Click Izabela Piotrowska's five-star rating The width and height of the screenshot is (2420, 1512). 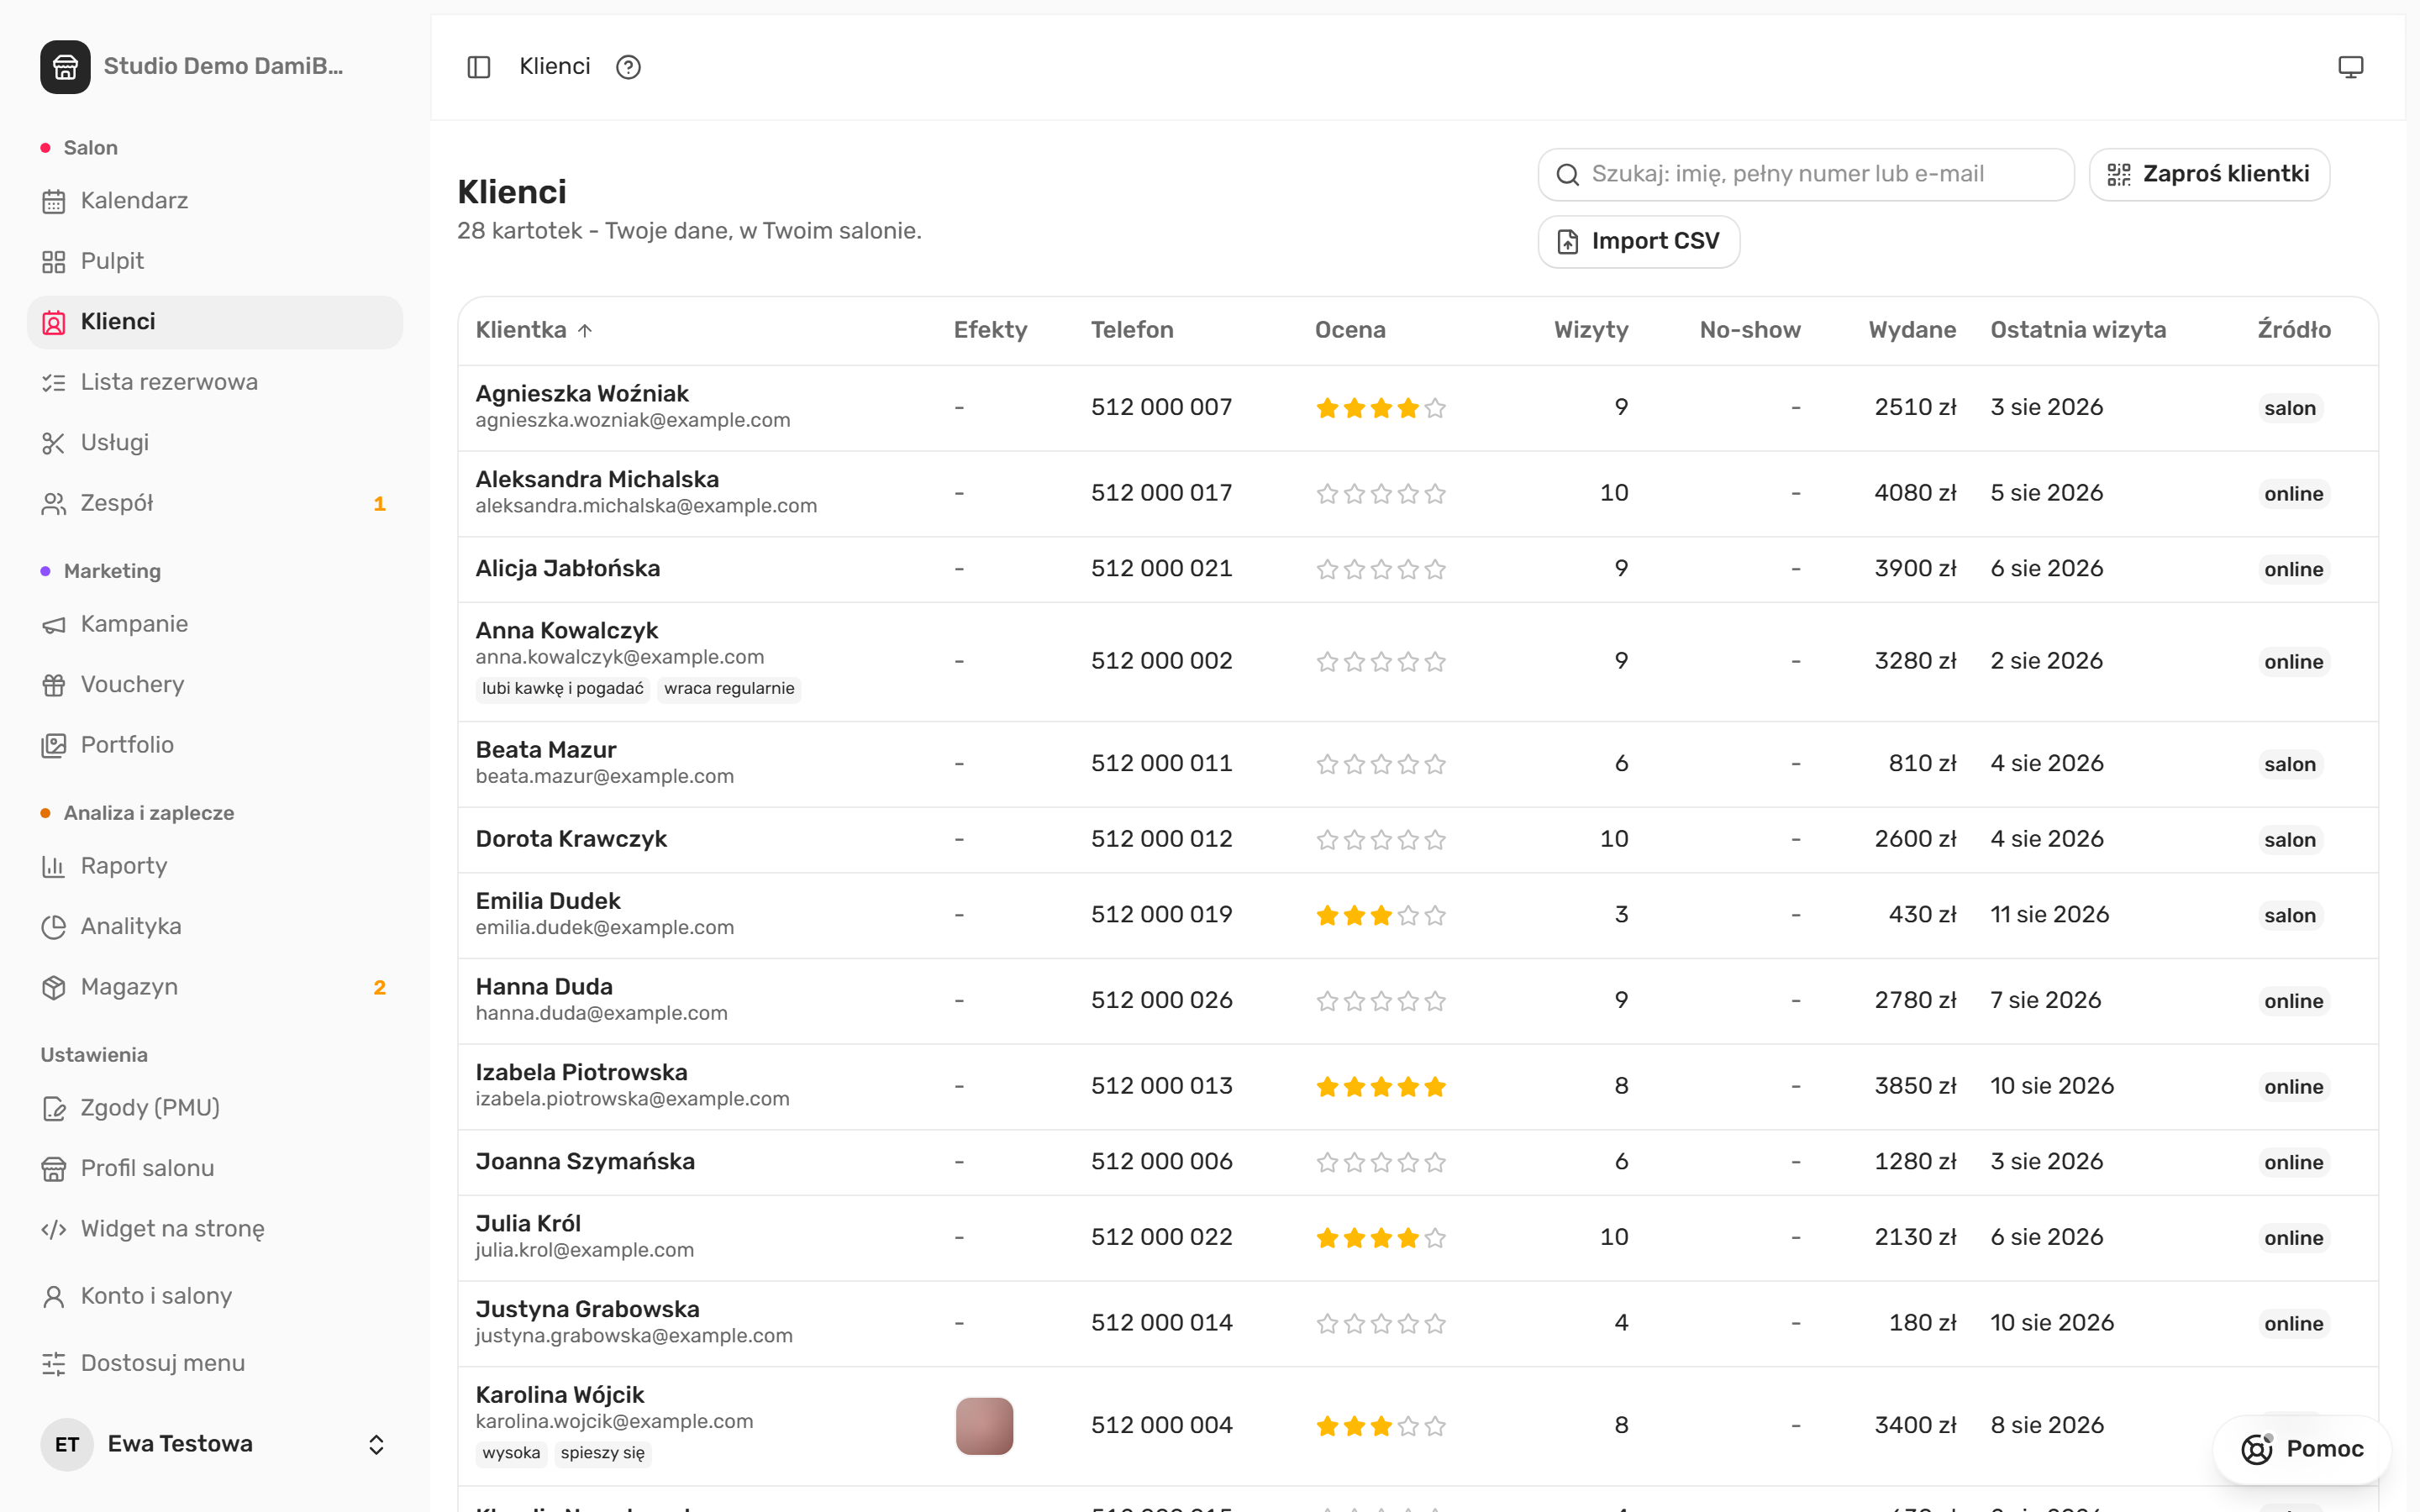[x=1380, y=1086]
